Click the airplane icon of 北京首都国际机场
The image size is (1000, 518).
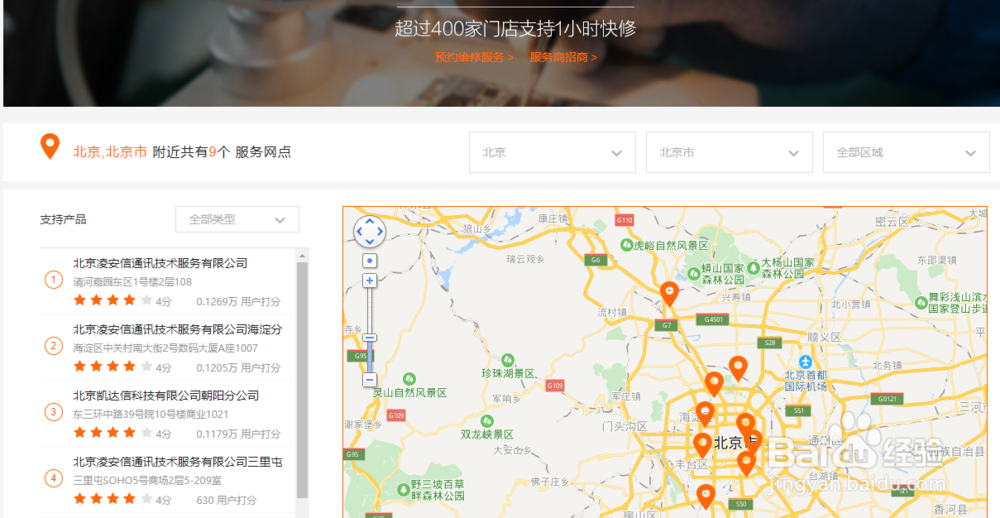(805, 362)
